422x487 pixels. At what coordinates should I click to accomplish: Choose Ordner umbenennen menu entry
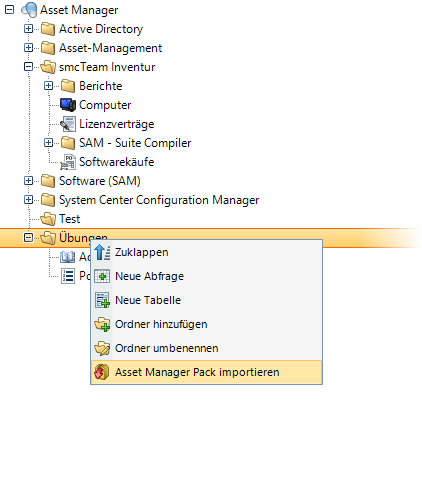[x=206, y=348]
